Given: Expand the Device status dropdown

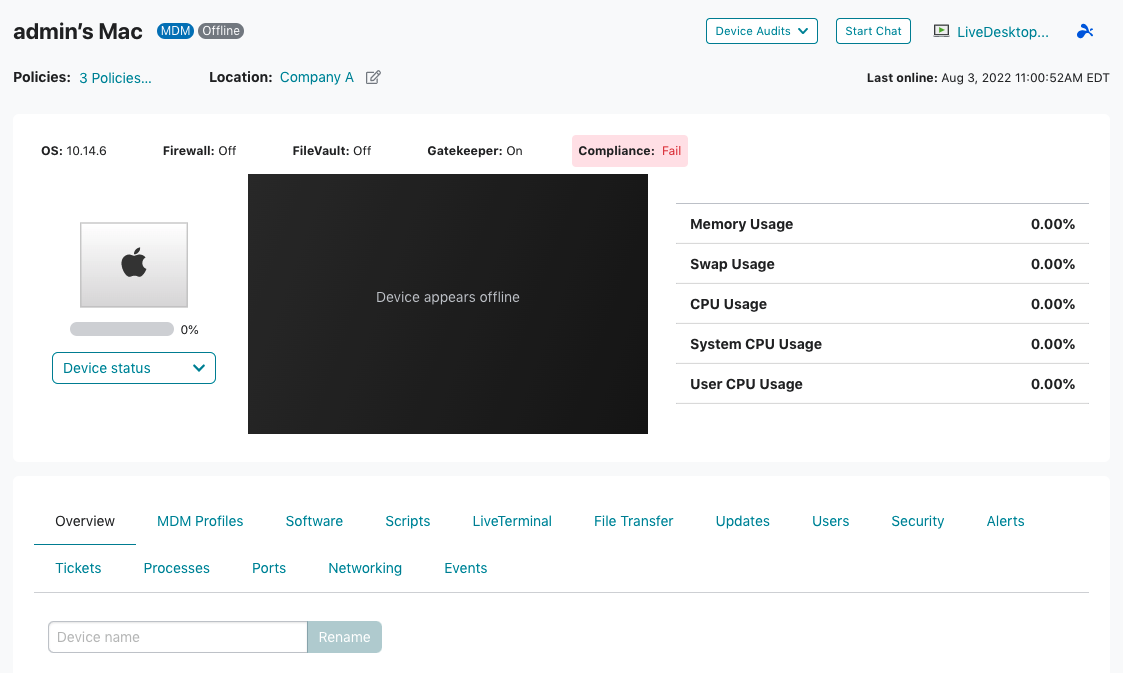Looking at the screenshot, I should coord(134,368).
